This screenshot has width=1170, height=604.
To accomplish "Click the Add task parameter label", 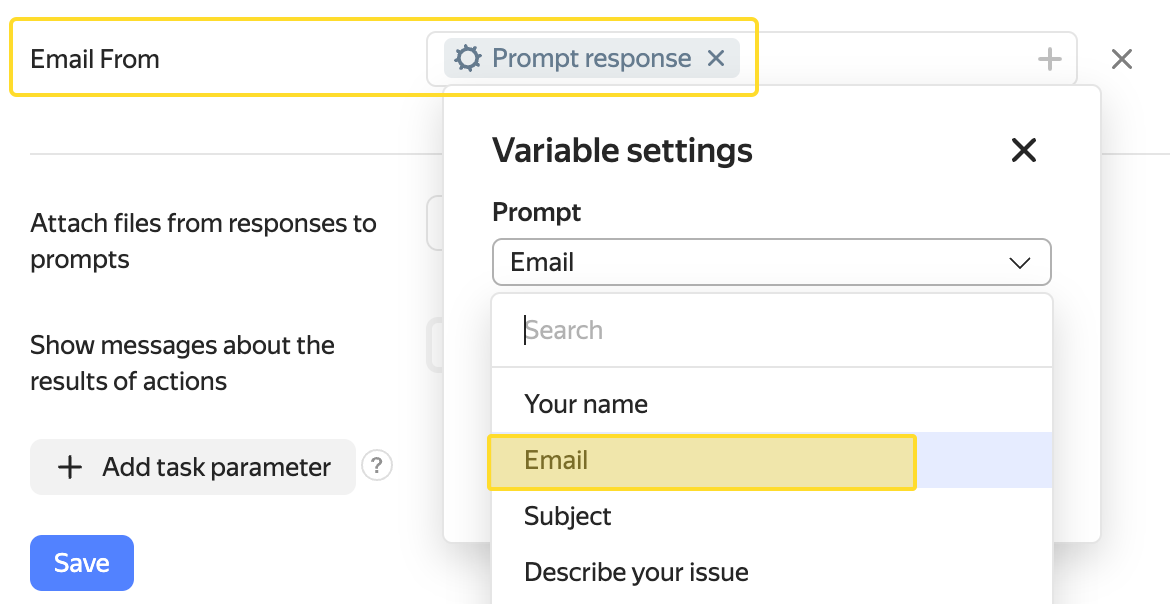I will point(216,467).
